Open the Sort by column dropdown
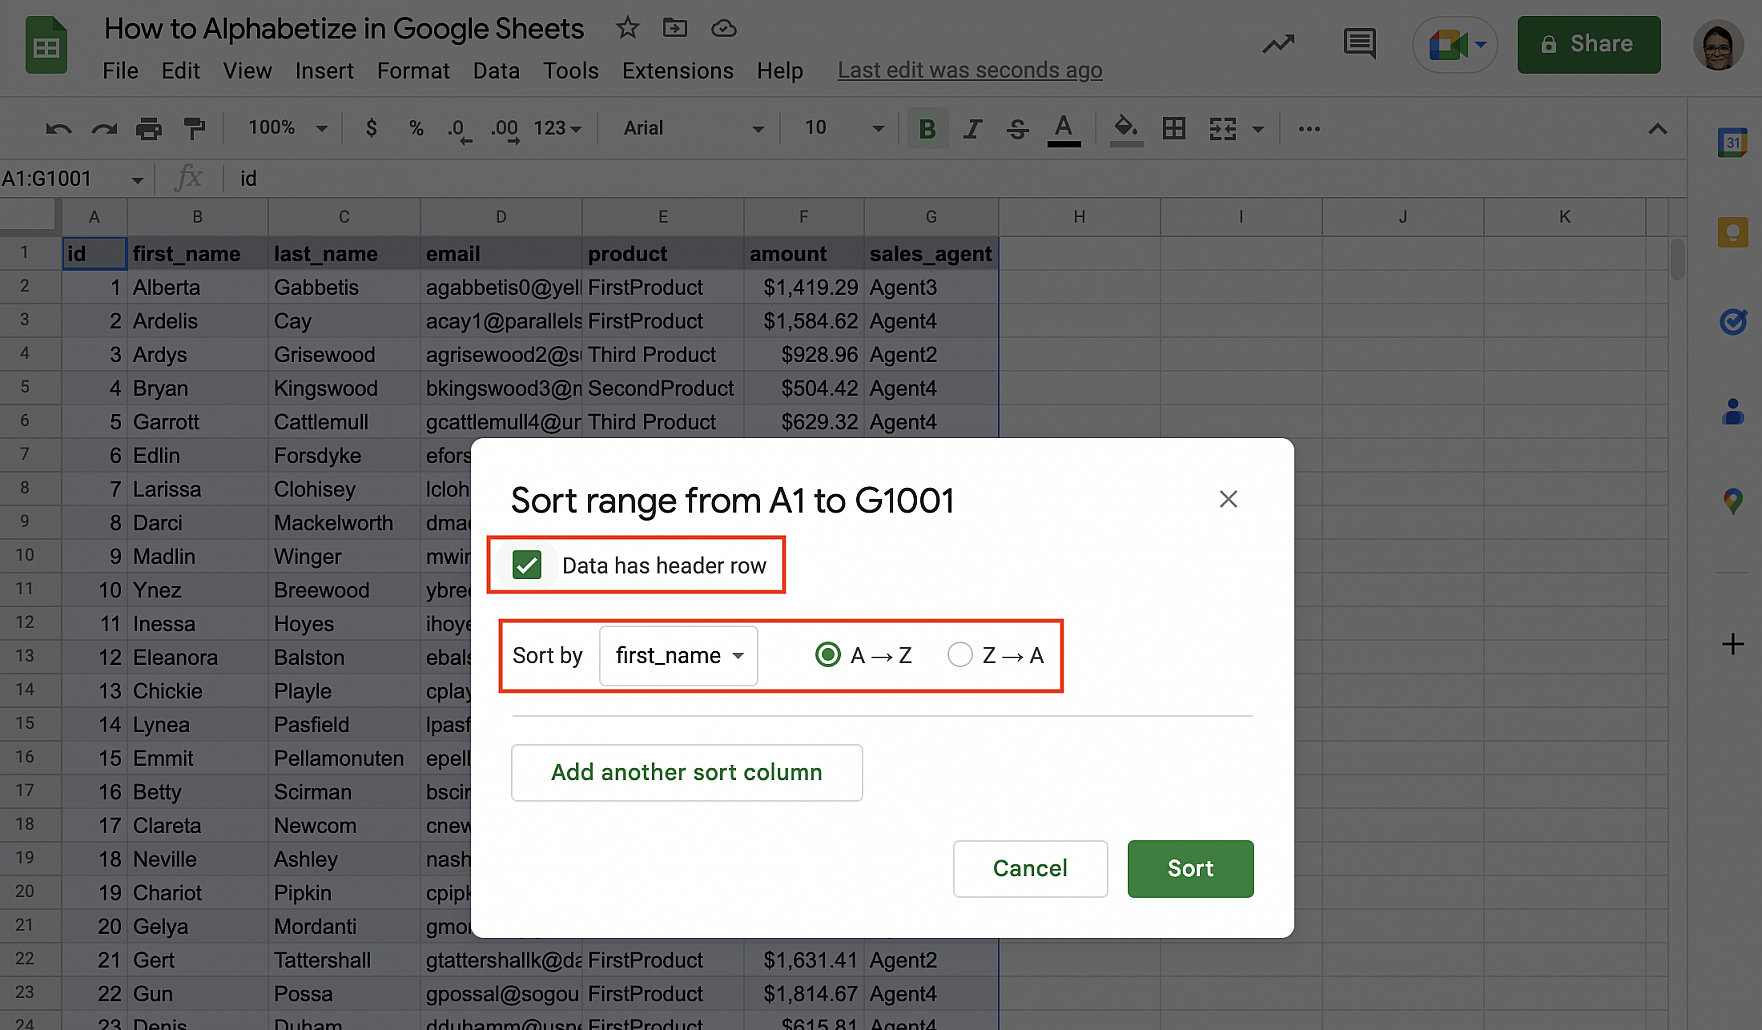 (x=678, y=655)
